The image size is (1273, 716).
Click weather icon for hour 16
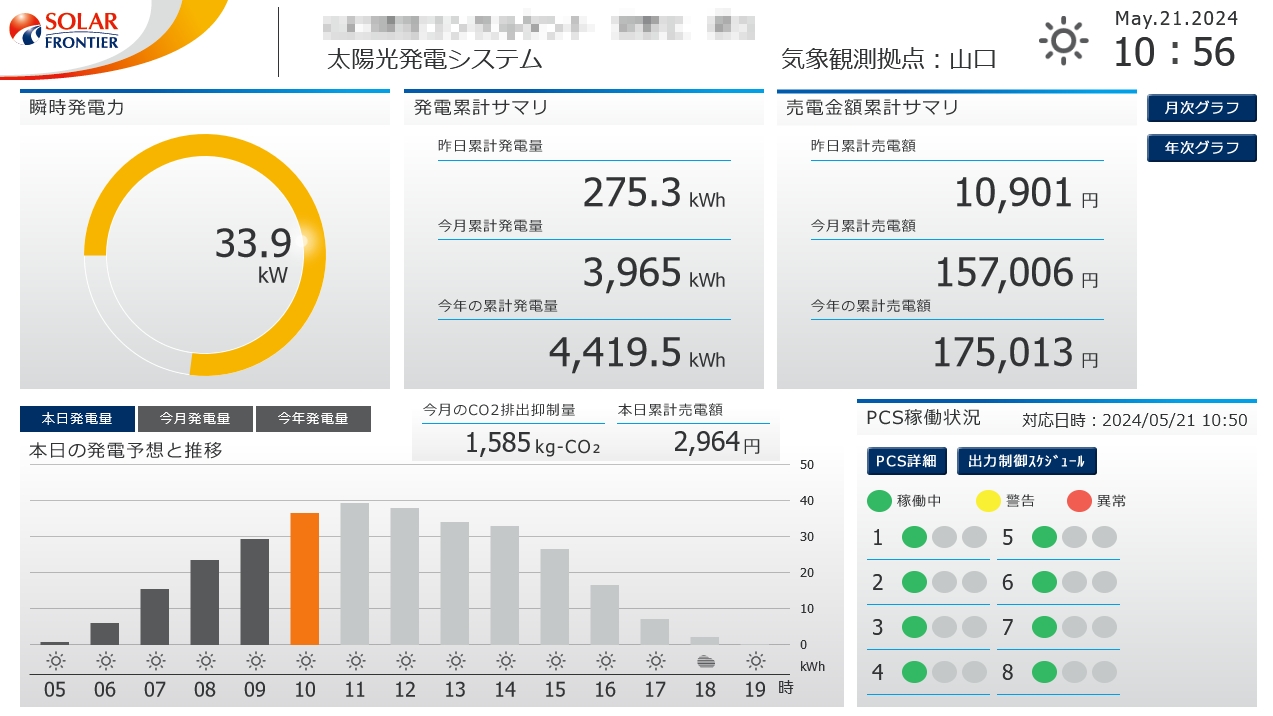pyautogui.click(x=605, y=660)
